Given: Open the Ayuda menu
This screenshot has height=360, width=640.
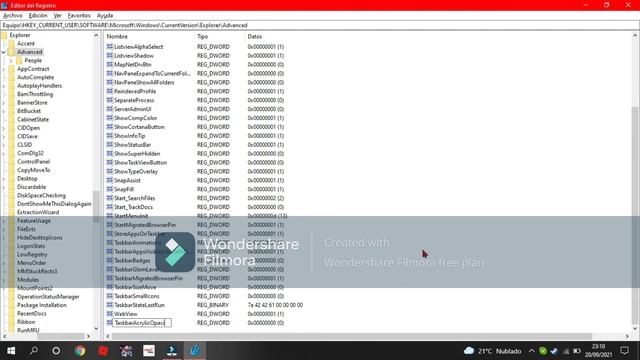Looking at the screenshot, I should coord(105,16).
